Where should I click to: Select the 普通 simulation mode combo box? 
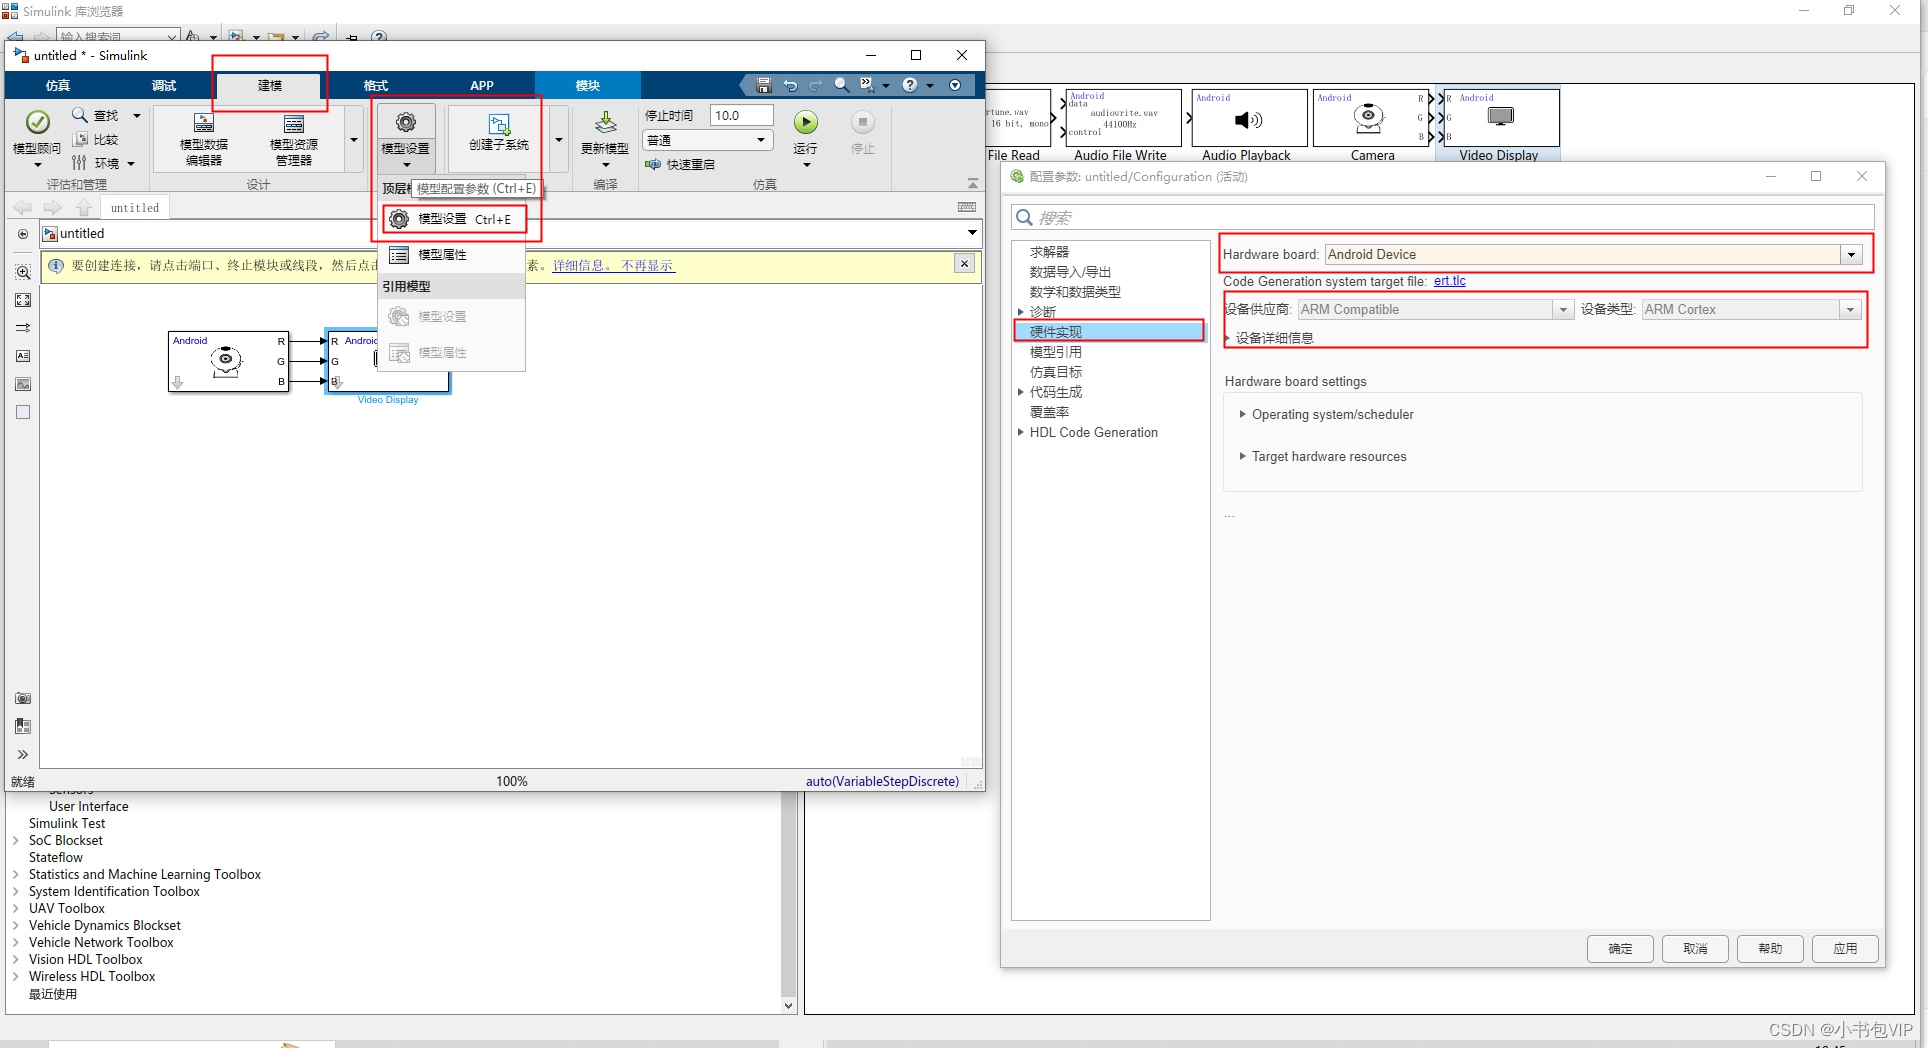(x=707, y=140)
